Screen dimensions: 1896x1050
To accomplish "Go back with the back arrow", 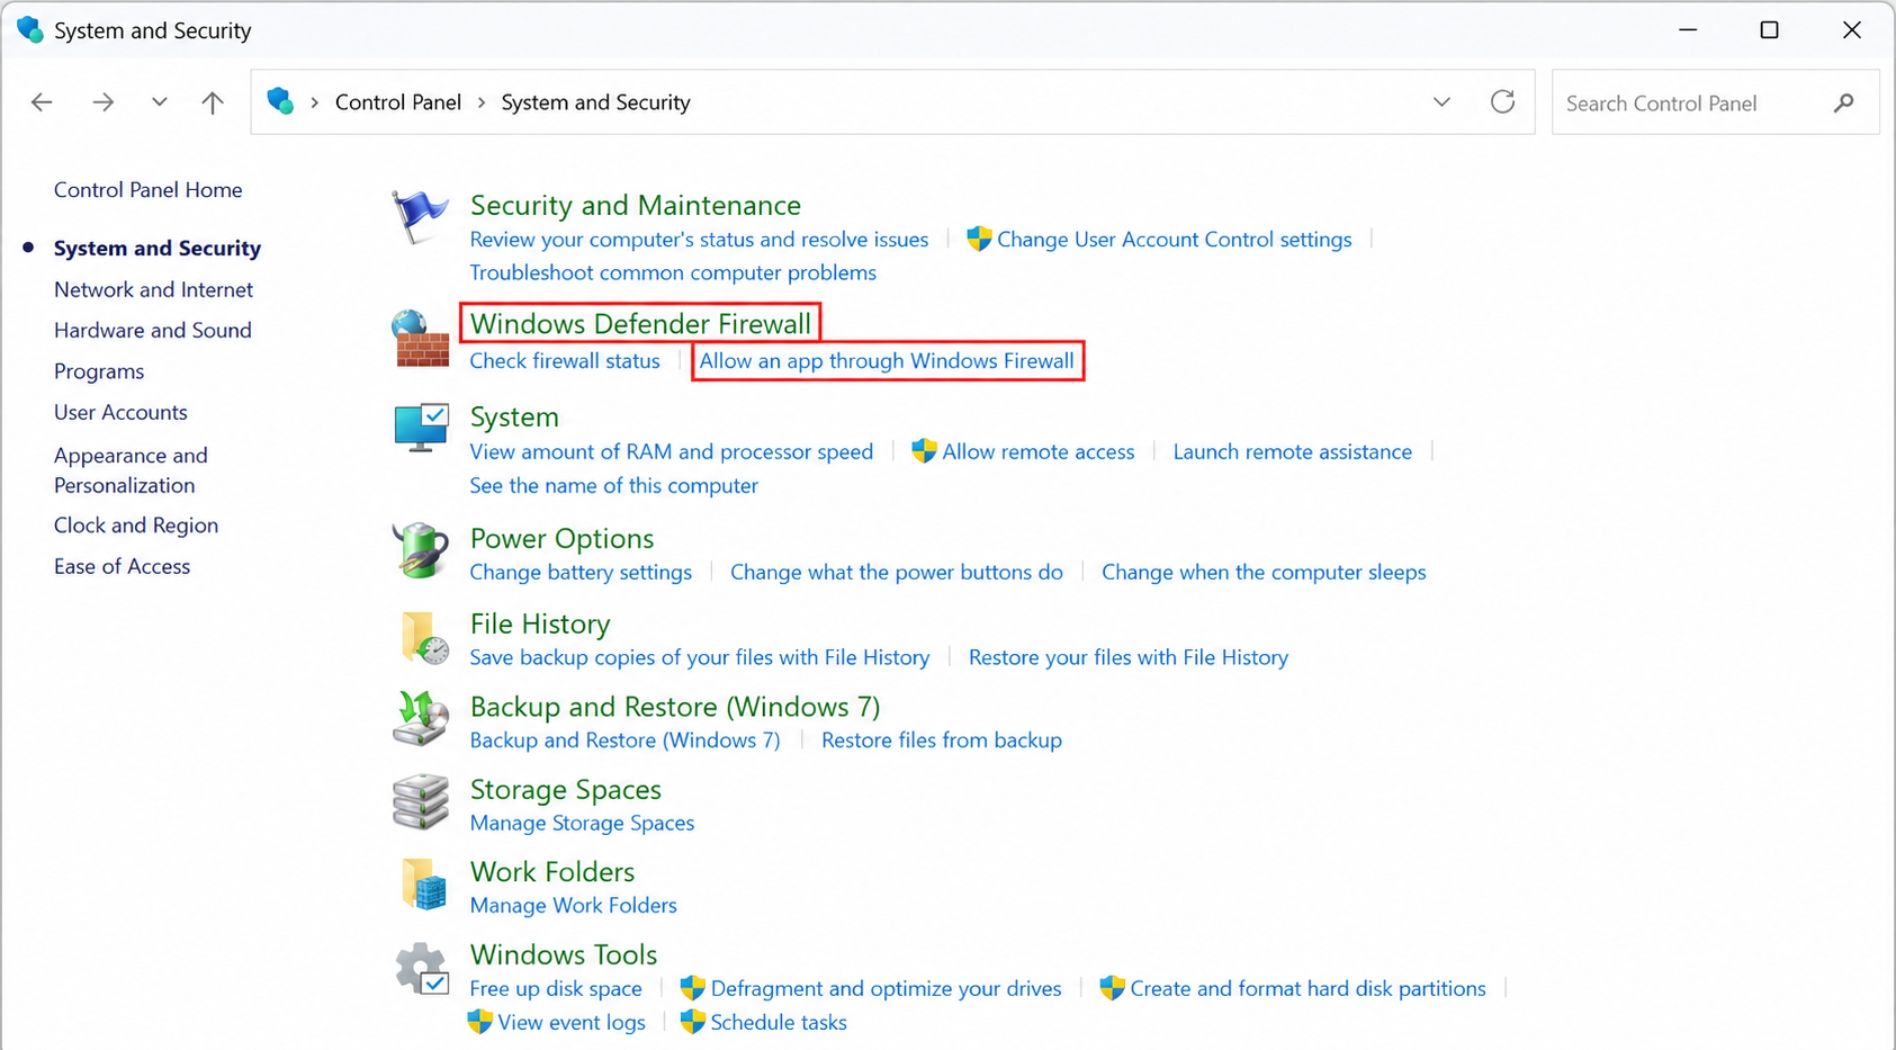I will (42, 102).
